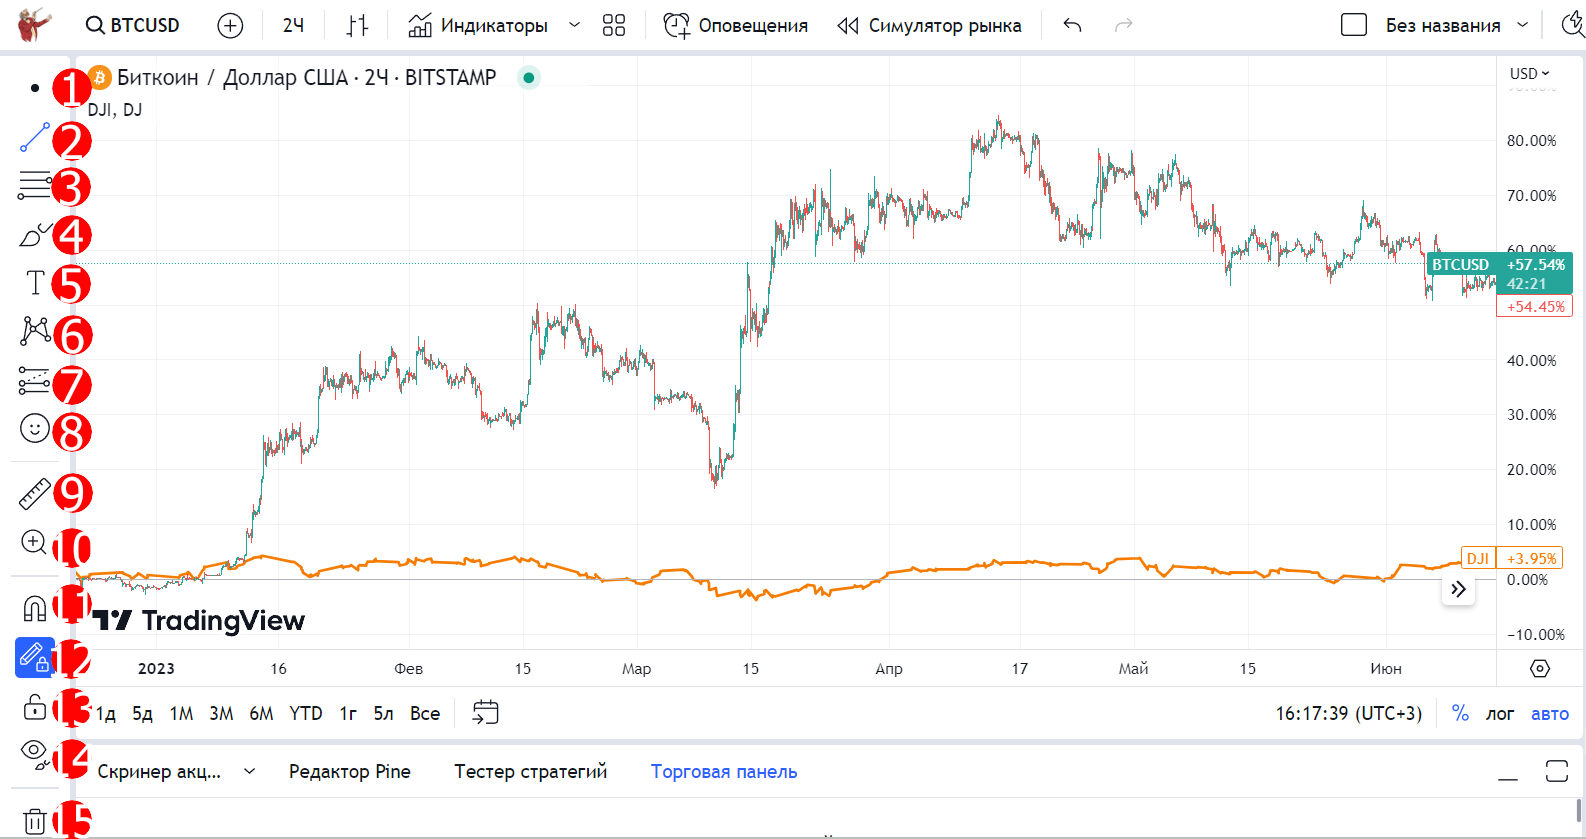
Task: Redo the chart action
Action: coord(1123,25)
